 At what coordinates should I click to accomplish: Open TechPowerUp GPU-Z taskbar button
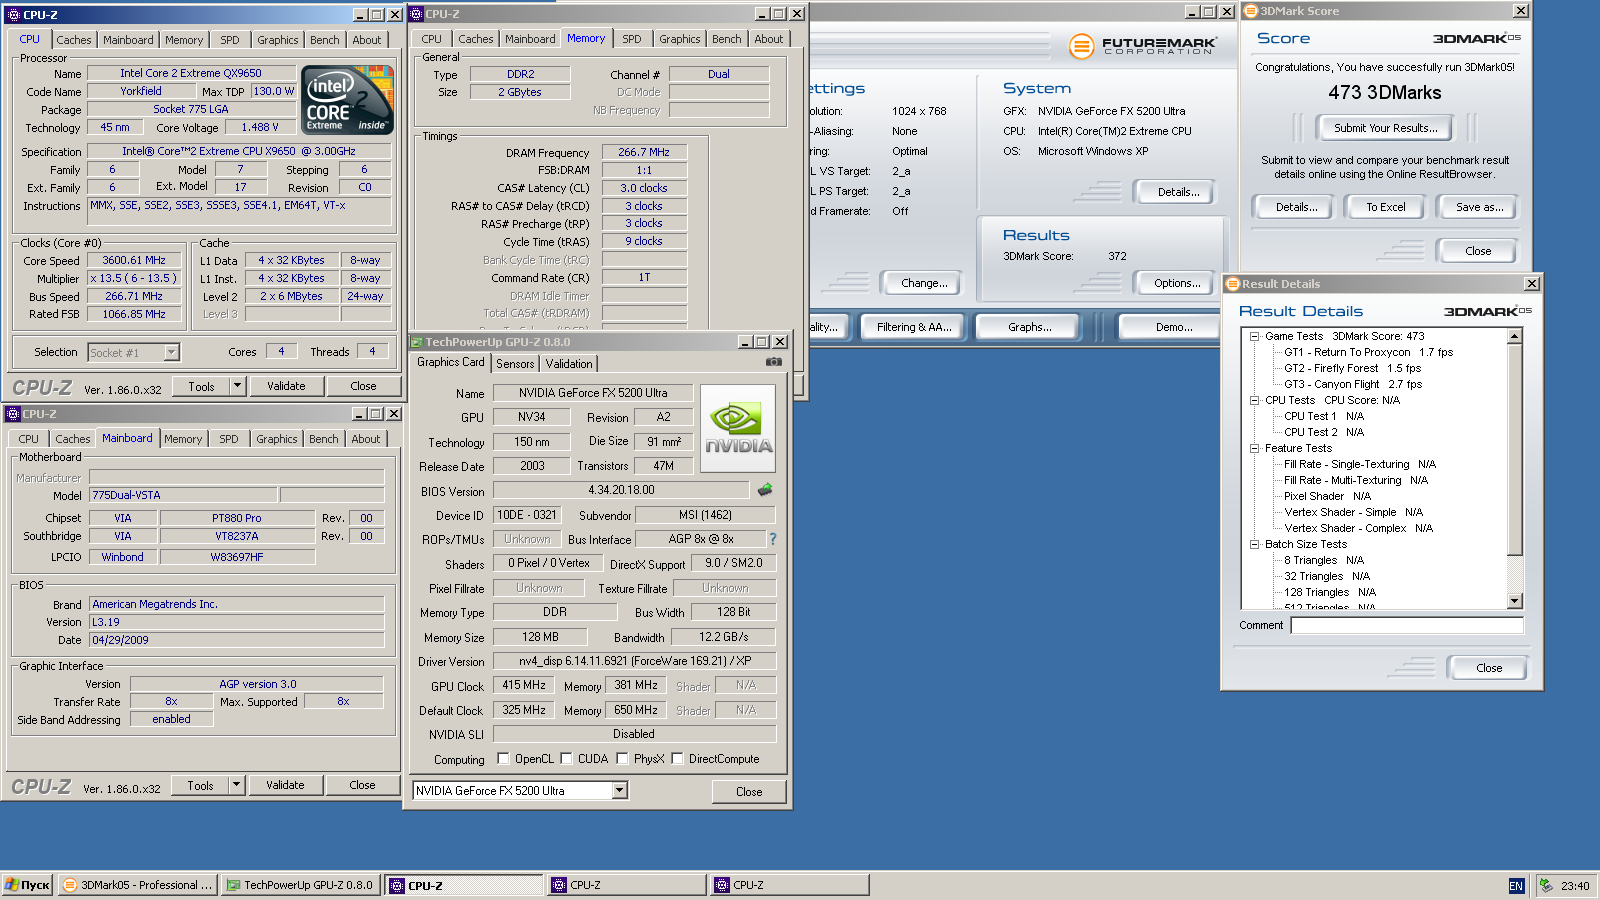301,885
